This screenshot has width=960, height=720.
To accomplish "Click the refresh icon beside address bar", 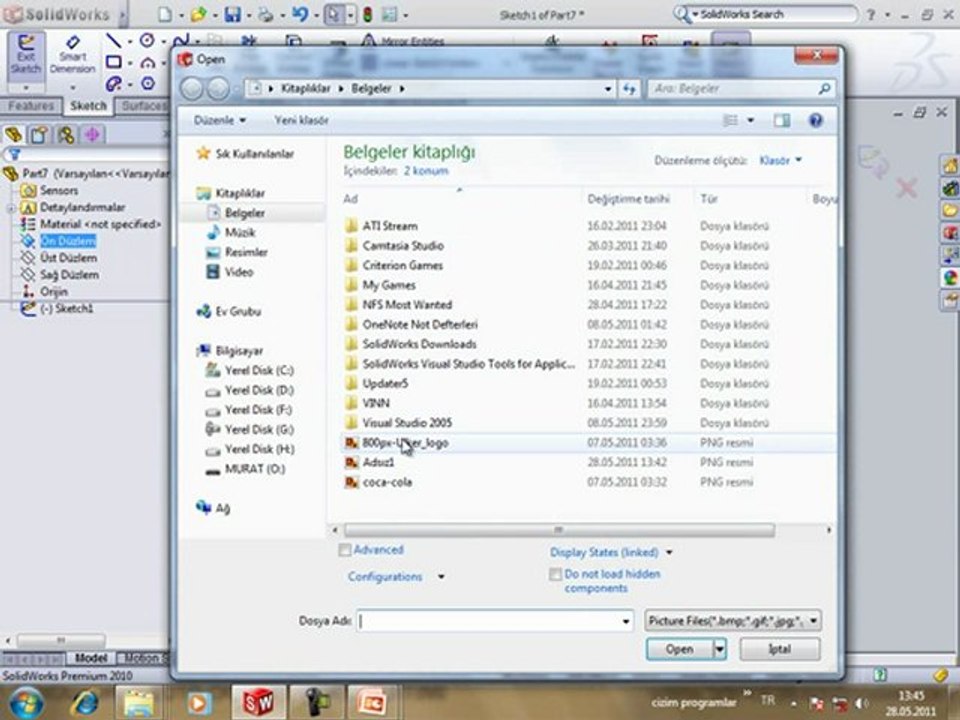I will pyautogui.click(x=629, y=89).
